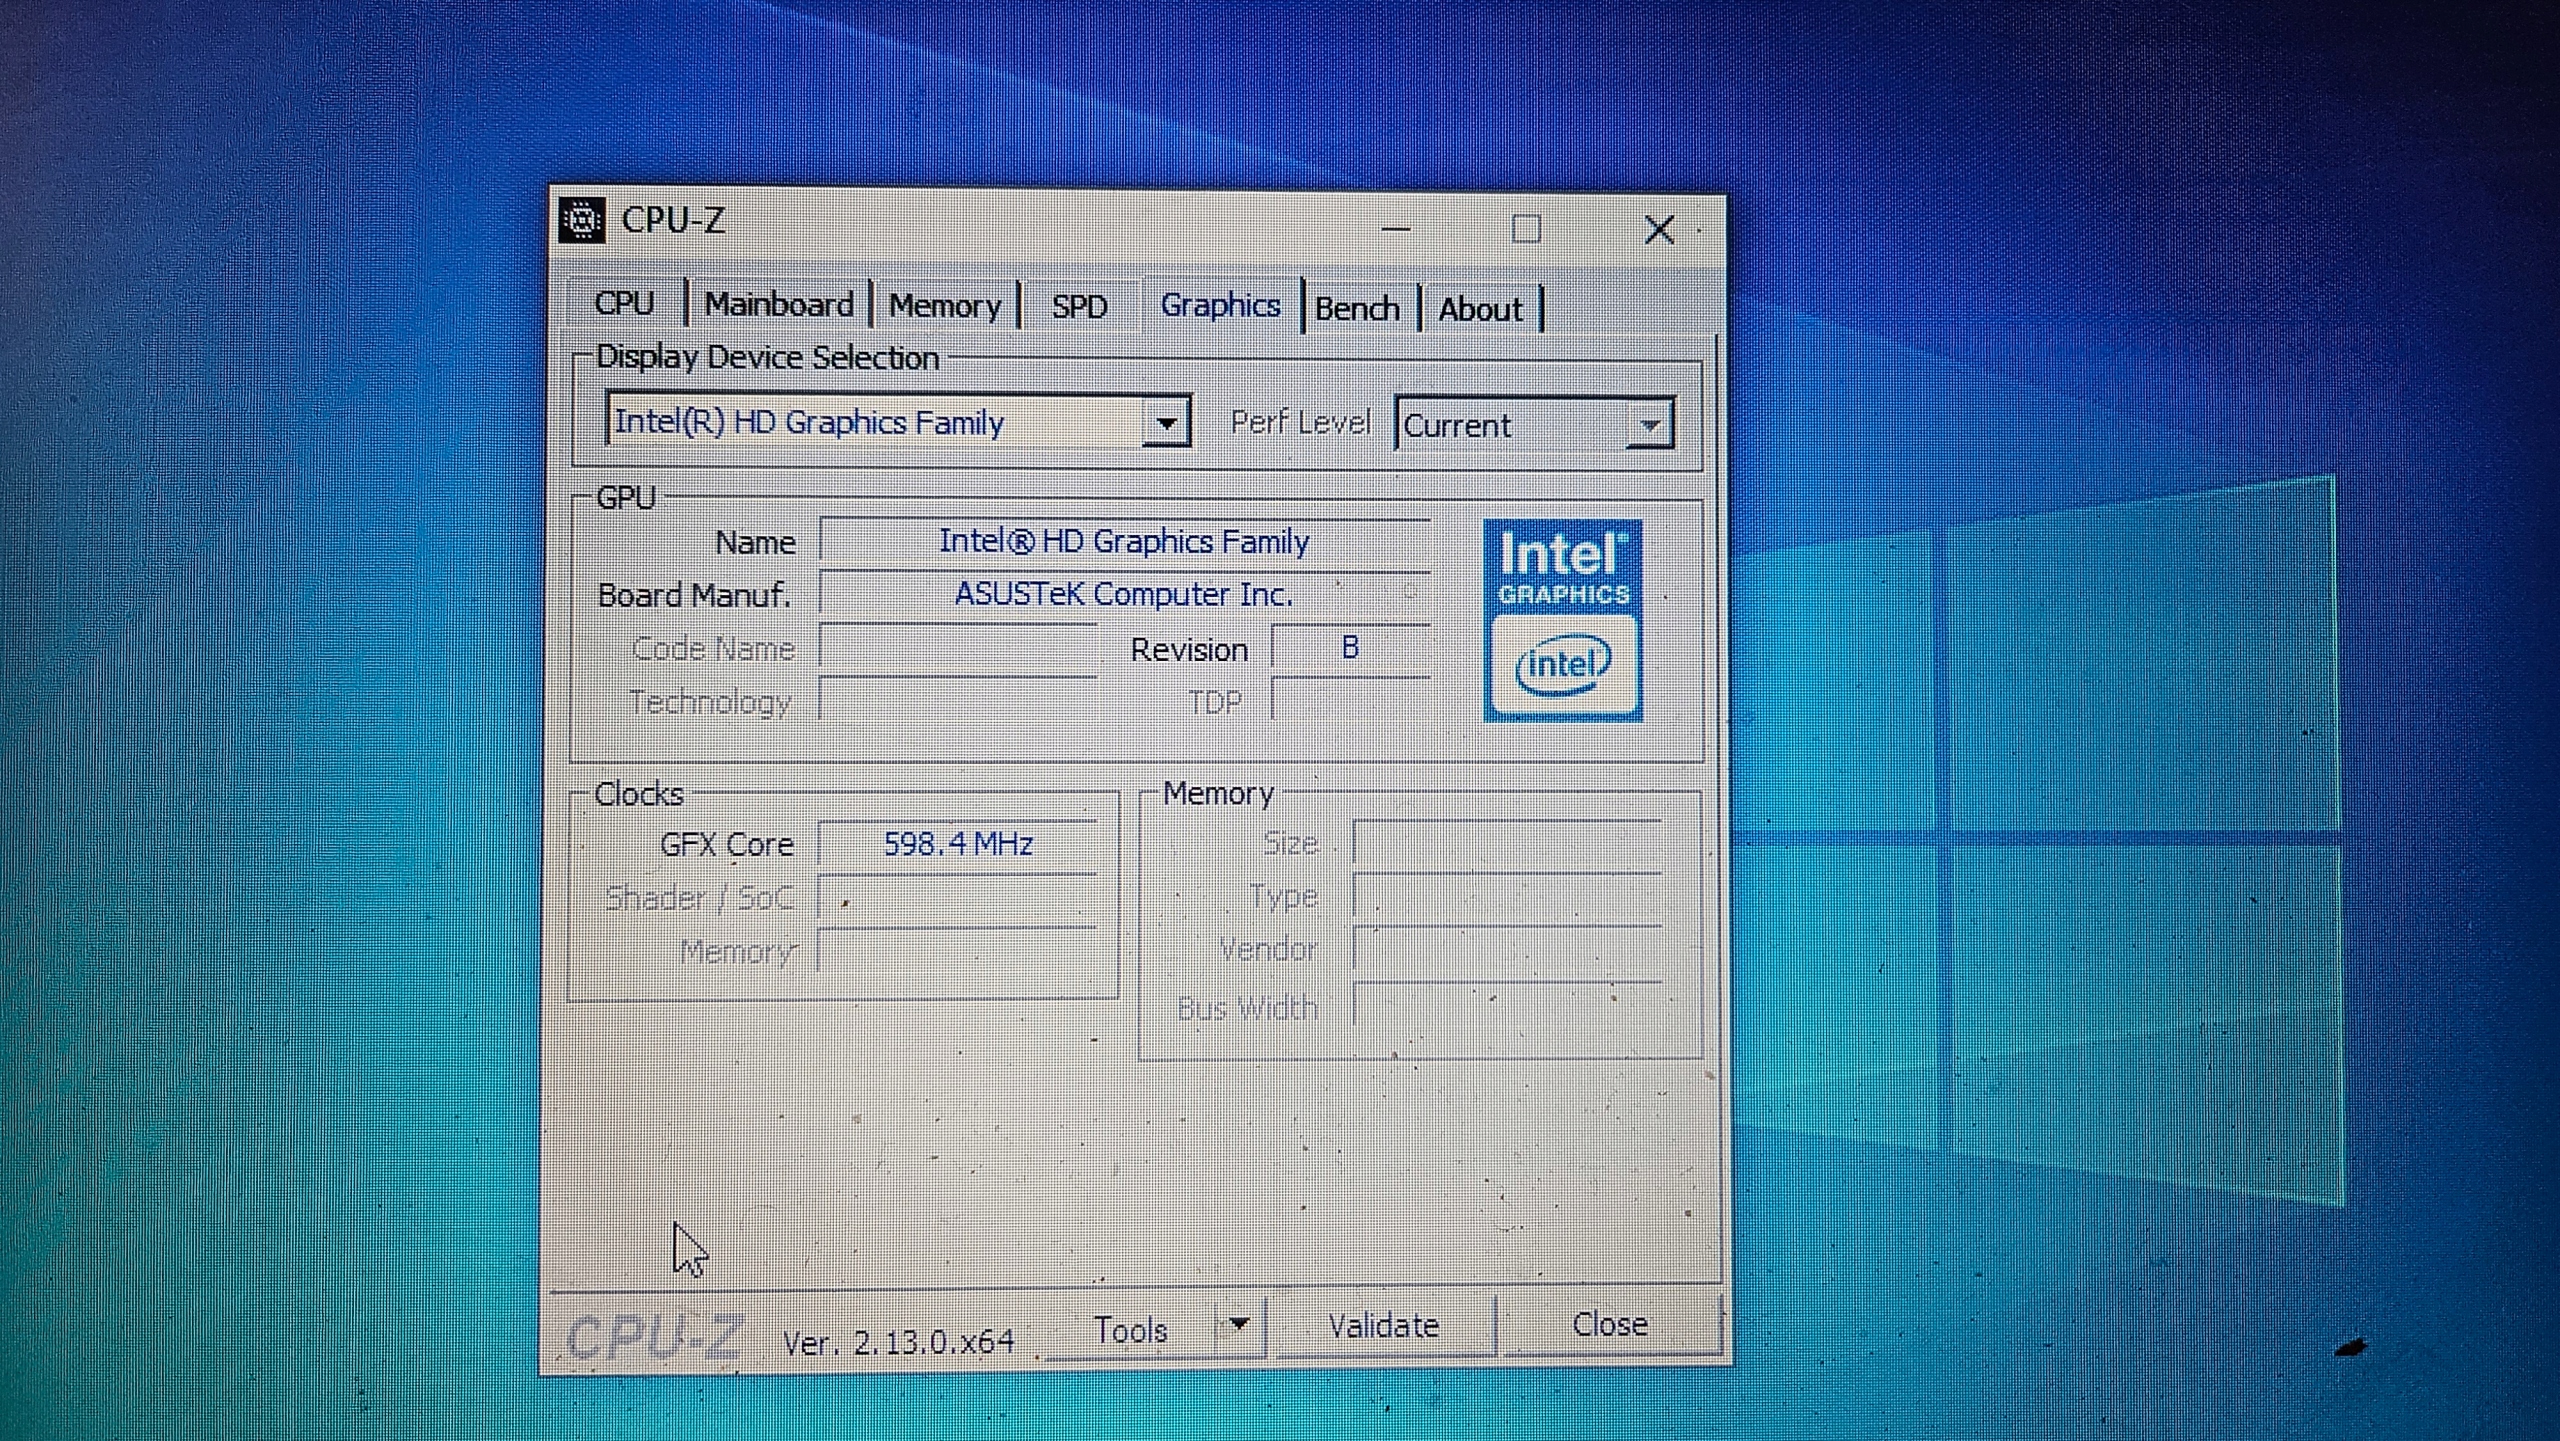2560x1441 pixels.
Task: Click the 'Ver. 2.13.0.x64' version text
Action: 898,1341
